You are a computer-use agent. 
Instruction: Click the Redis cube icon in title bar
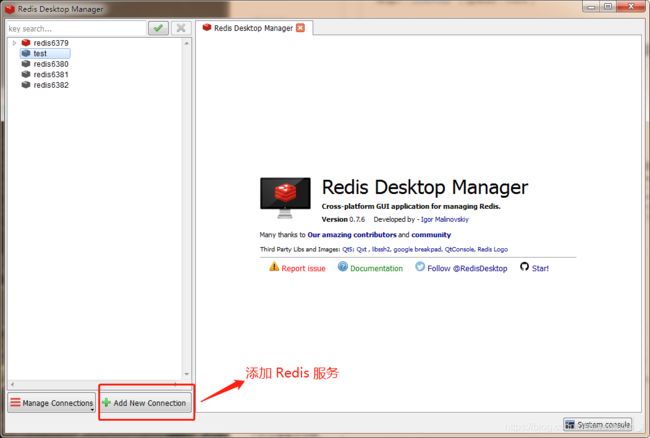(10, 9)
